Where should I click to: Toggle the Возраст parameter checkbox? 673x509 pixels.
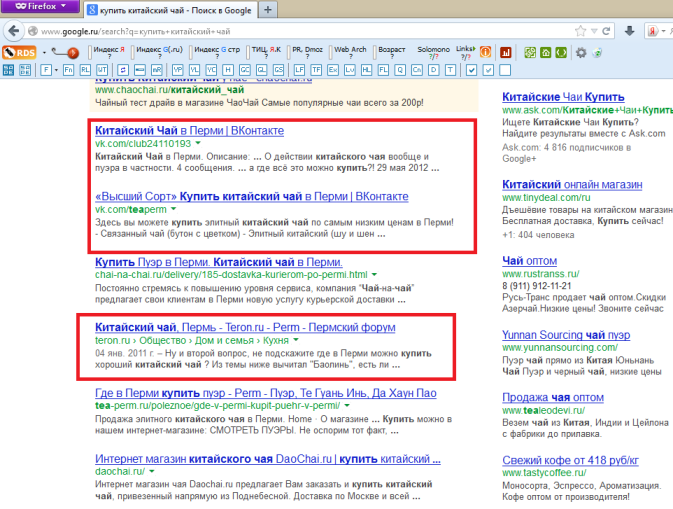pos(375,52)
